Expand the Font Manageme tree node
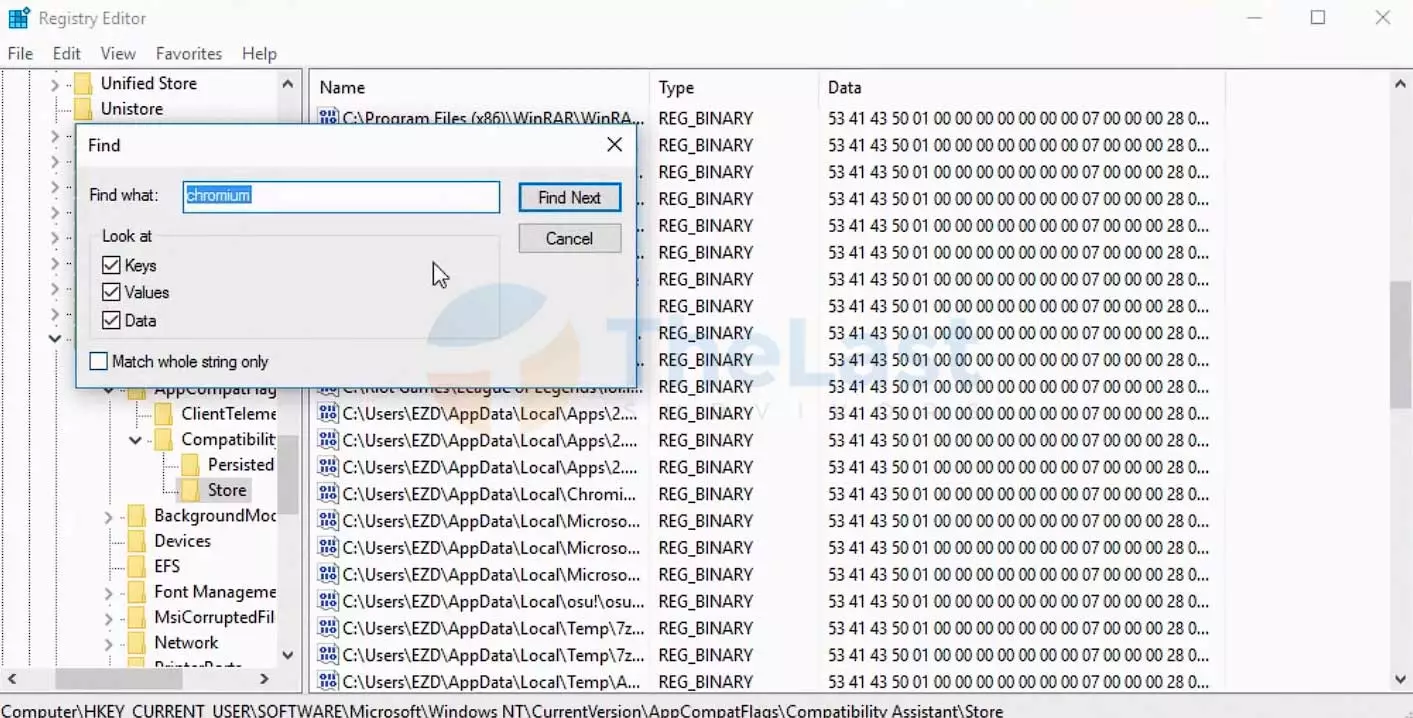The width and height of the screenshot is (1413, 718). [109, 593]
